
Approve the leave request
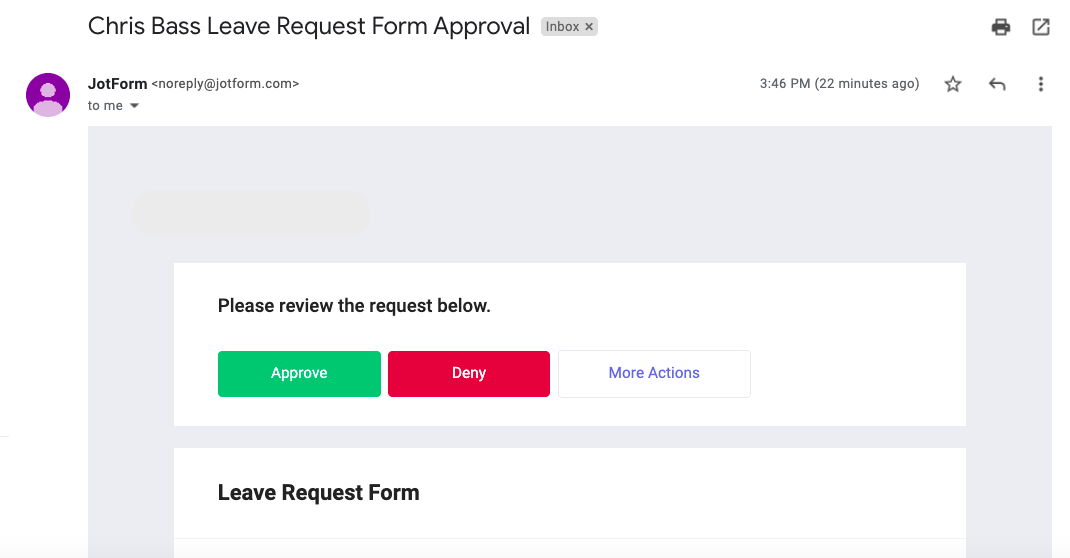pyautogui.click(x=299, y=373)
